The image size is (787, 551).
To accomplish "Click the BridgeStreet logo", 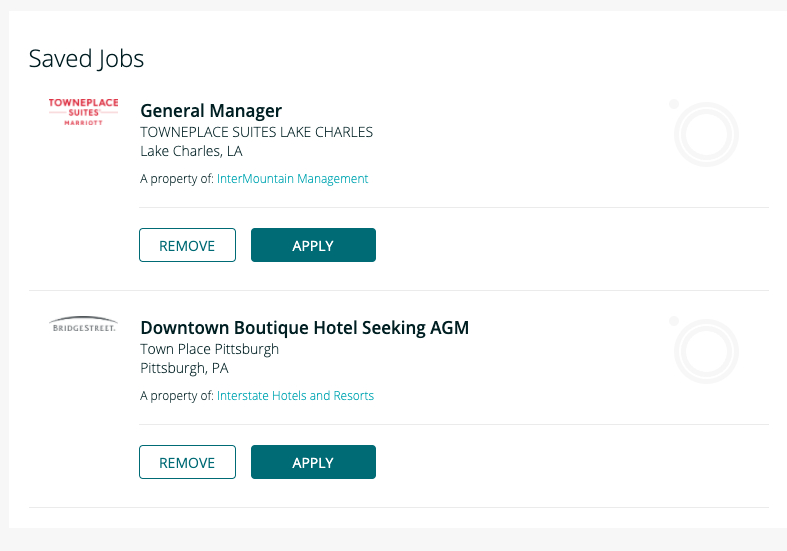I will click(84, 325).
